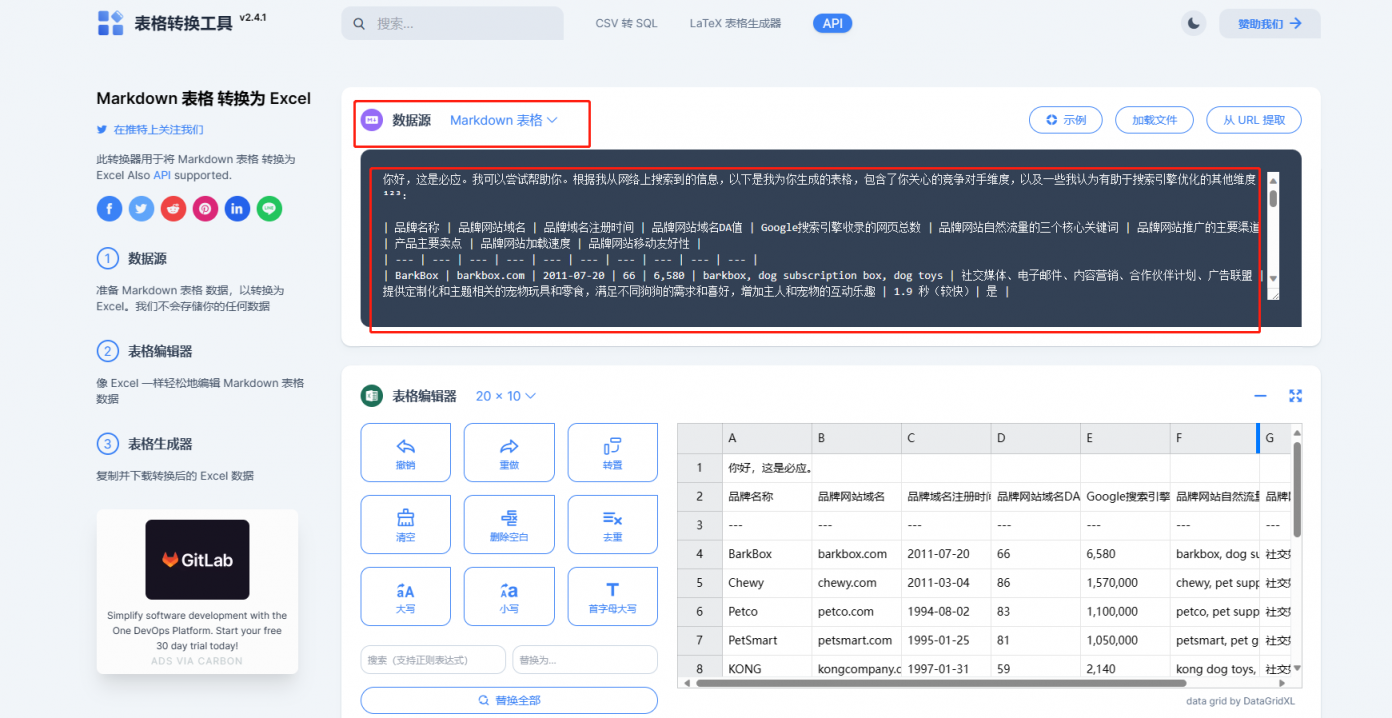The image size is (1392, 718).
Task: Click the Pinterest share icon
Action: click(205, 208)
